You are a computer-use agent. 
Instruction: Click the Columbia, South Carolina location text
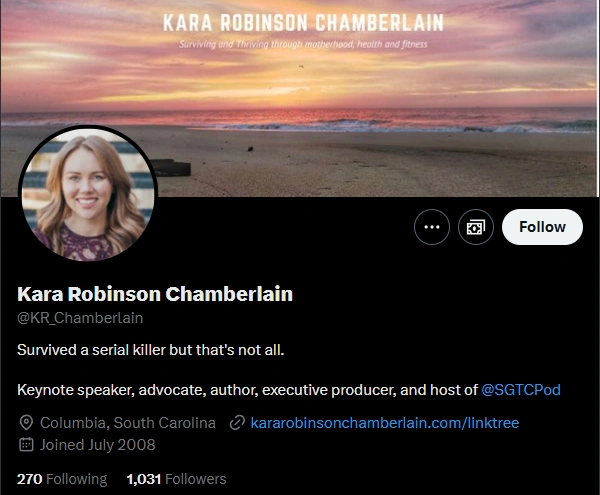click(128, 423)
